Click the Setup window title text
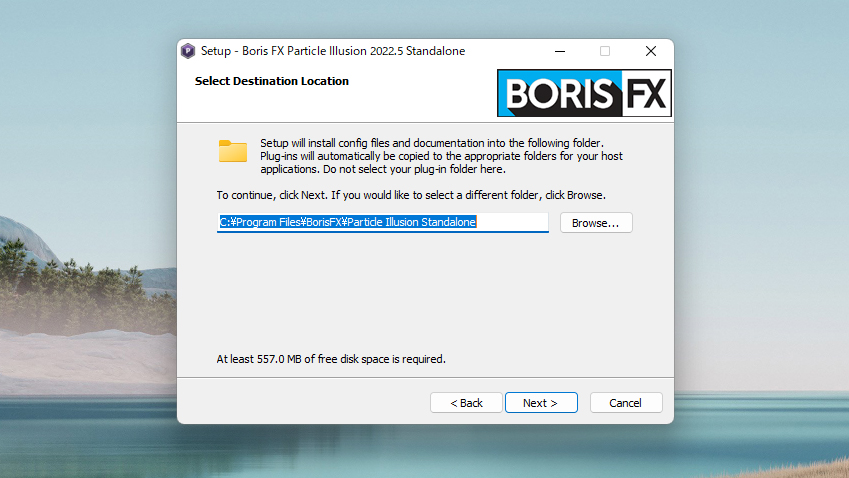This screenshot has height=478, width=849. click(x=333, y=51)
